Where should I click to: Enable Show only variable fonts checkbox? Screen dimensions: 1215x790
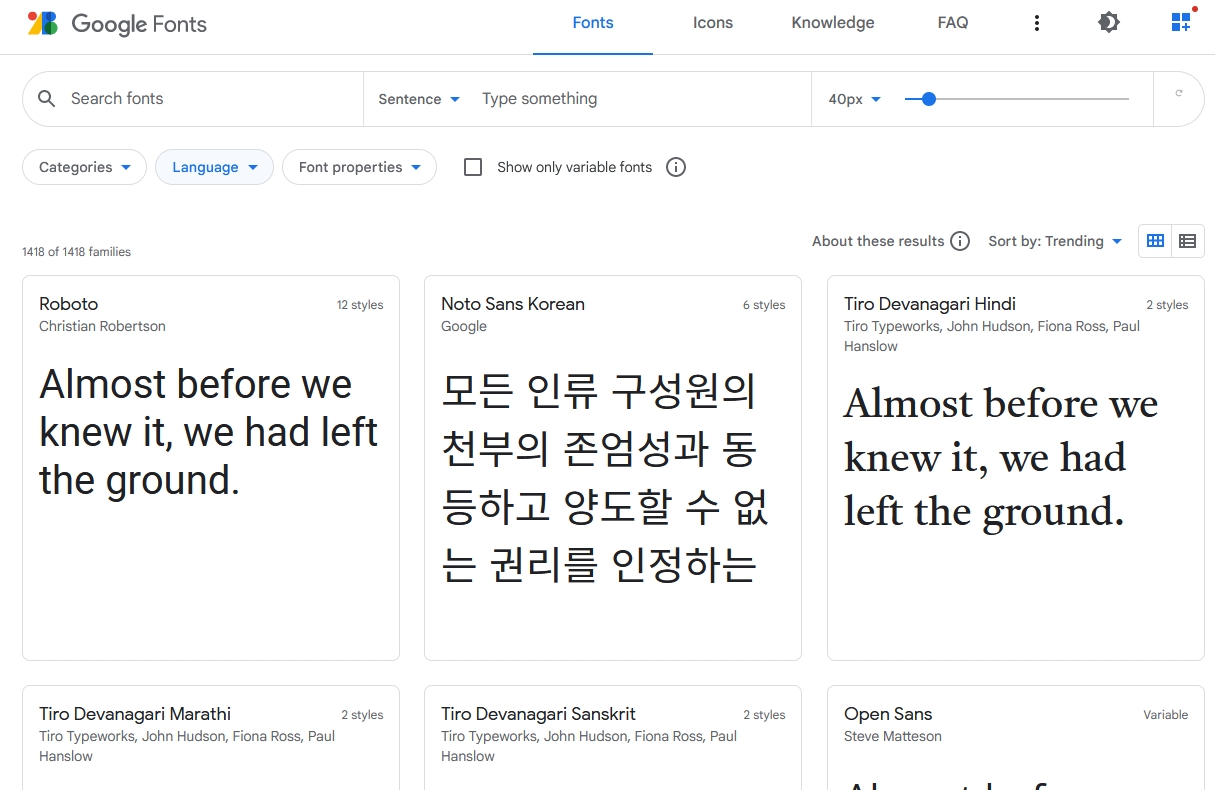(473, 167)
